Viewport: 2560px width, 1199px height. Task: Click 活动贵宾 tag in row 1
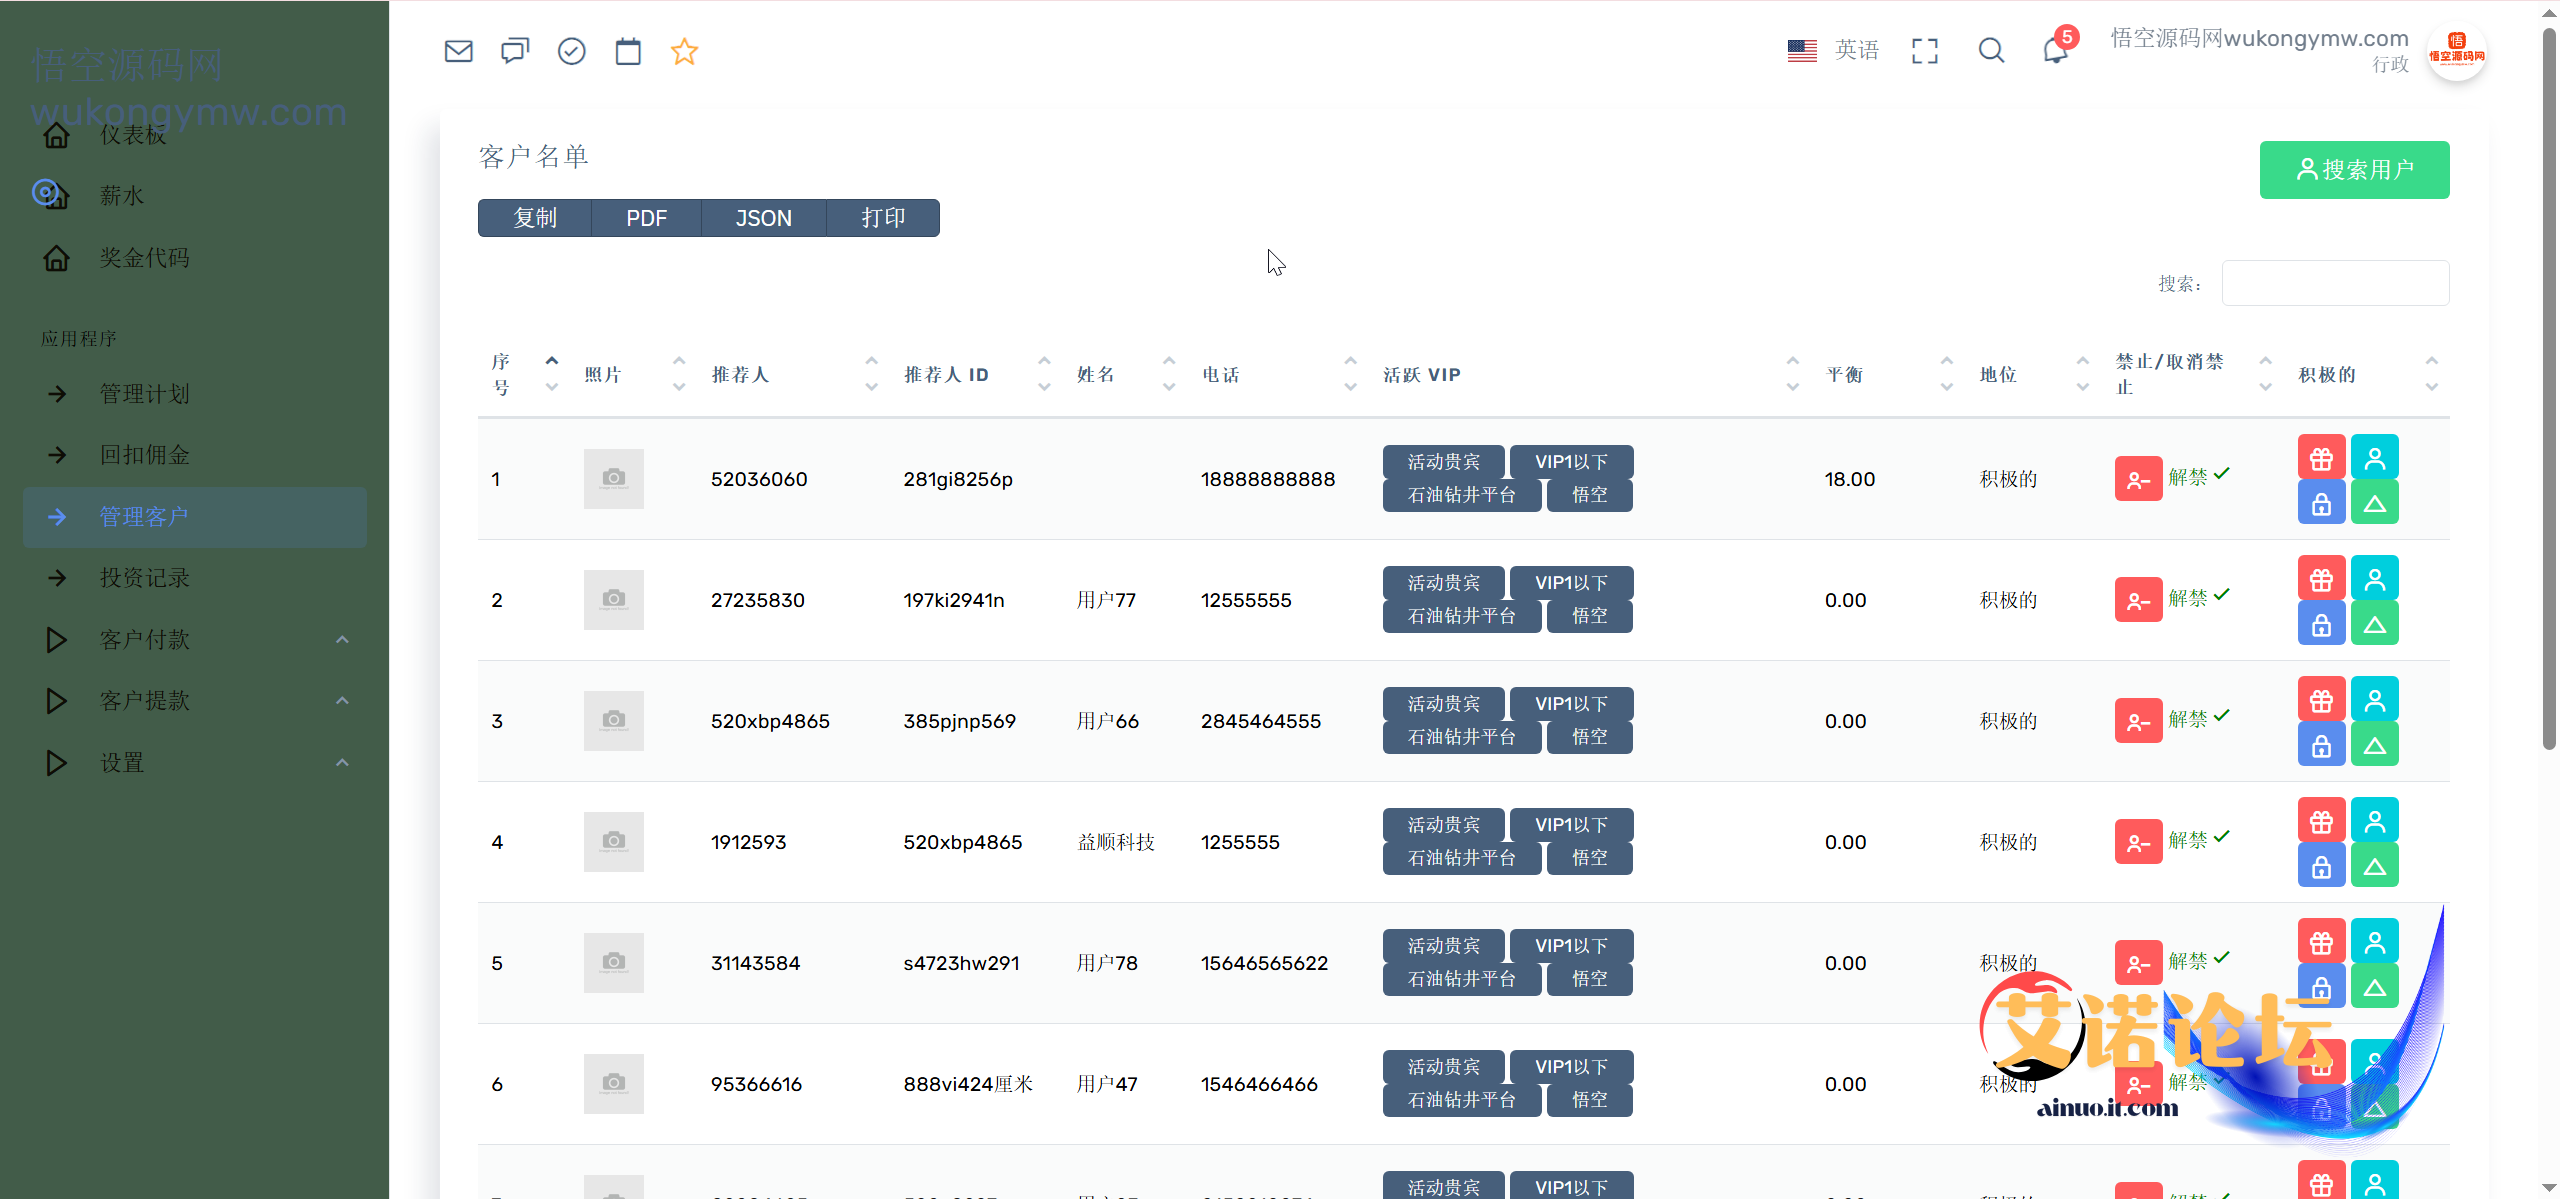click(x=1443, y=462)
